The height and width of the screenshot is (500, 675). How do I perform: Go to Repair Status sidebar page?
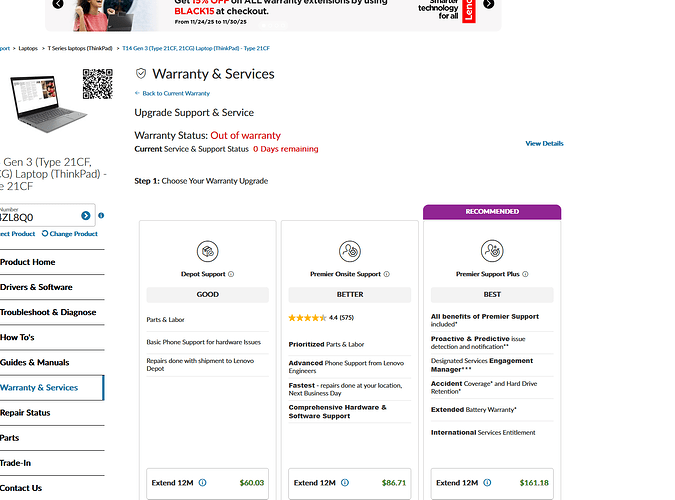(x=25, y=412)
